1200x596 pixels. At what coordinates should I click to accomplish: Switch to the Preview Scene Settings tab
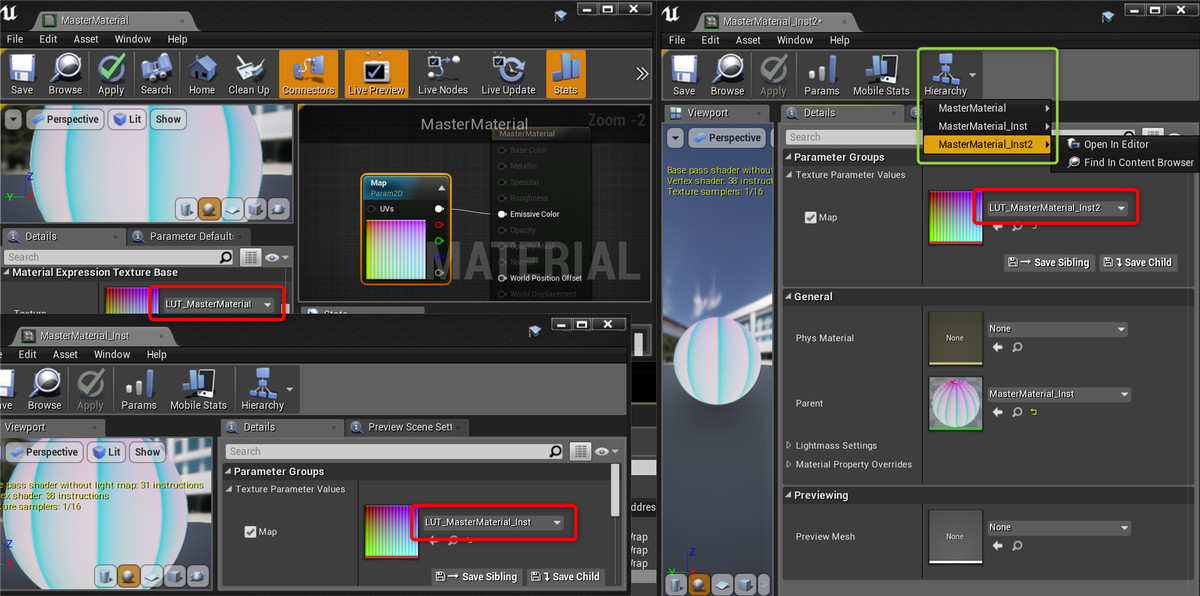pos(408,427)
